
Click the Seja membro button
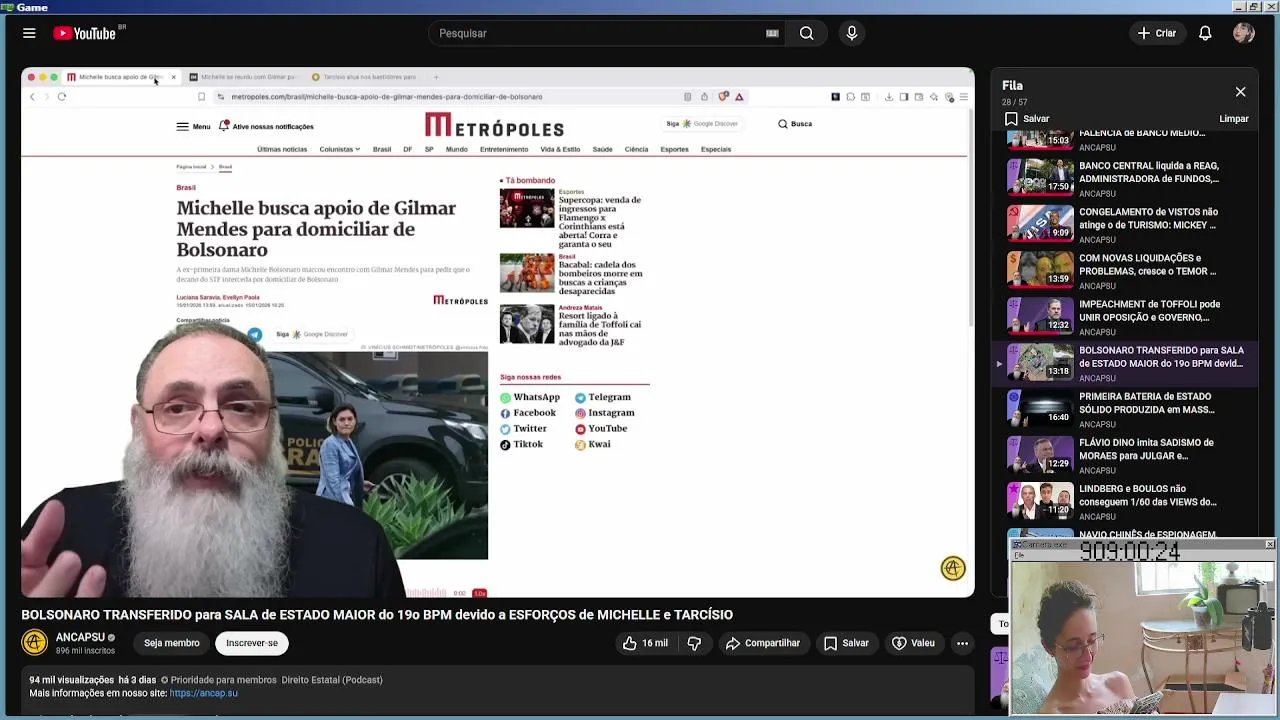(171, 643)
